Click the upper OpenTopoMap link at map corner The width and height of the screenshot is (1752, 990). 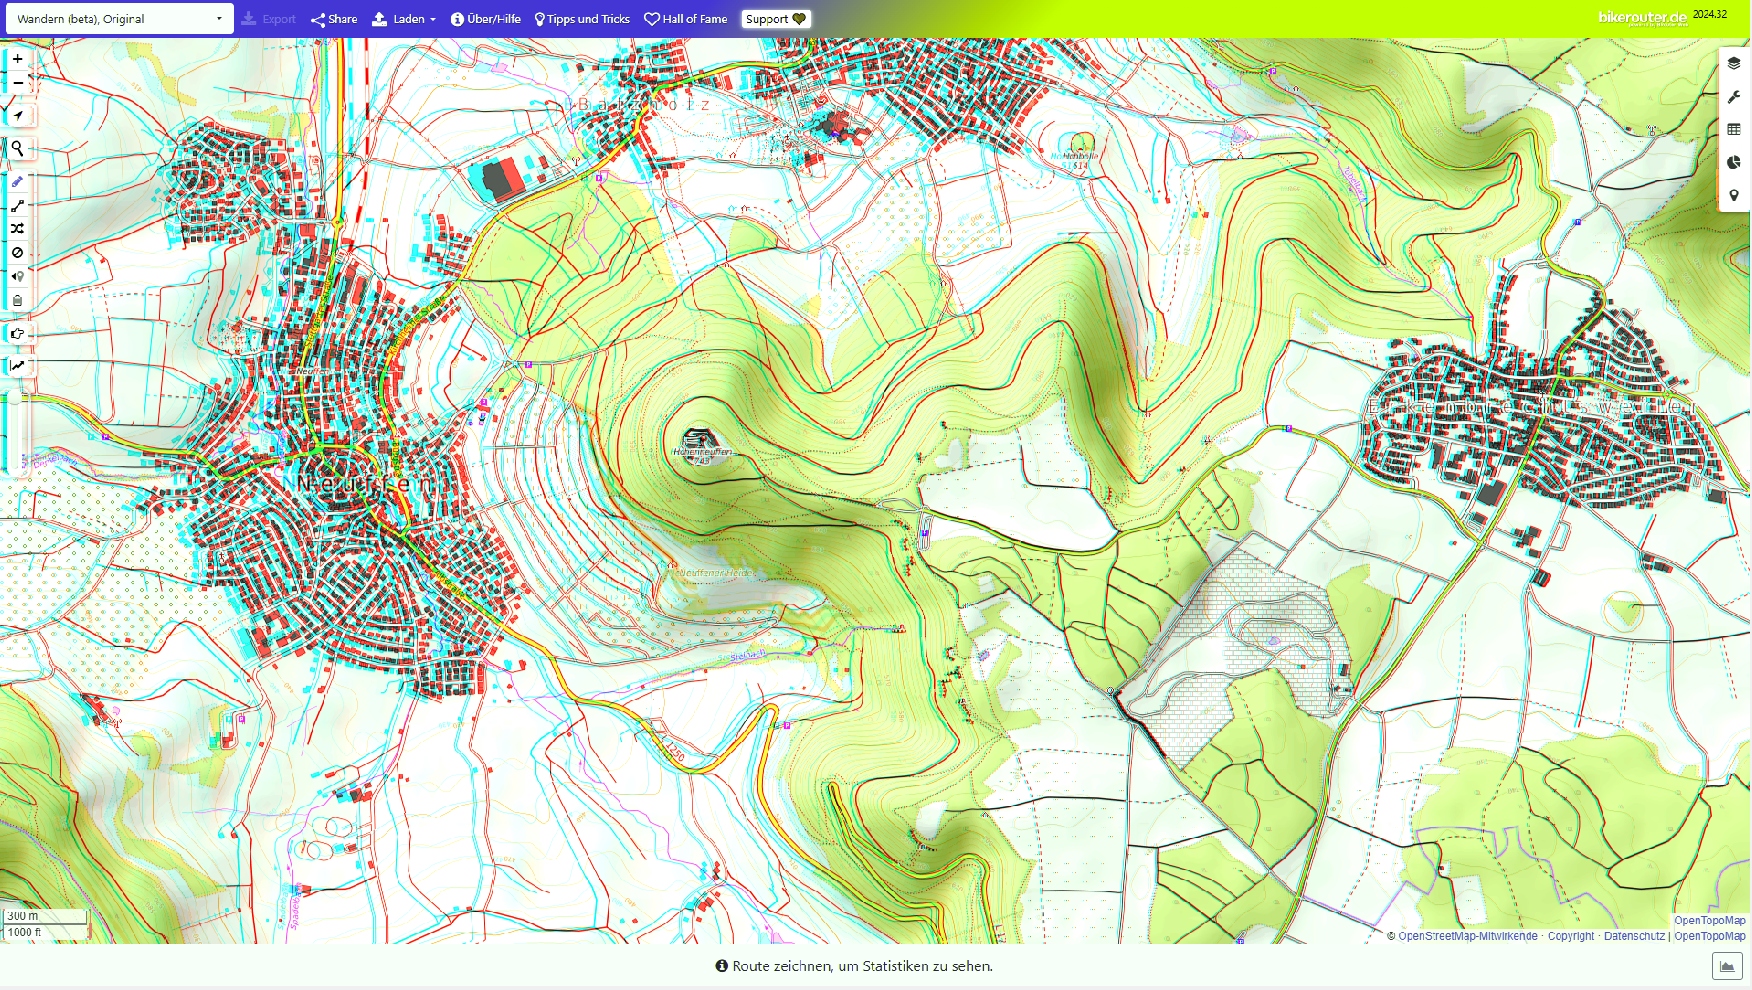click(x=1710, y=920)
